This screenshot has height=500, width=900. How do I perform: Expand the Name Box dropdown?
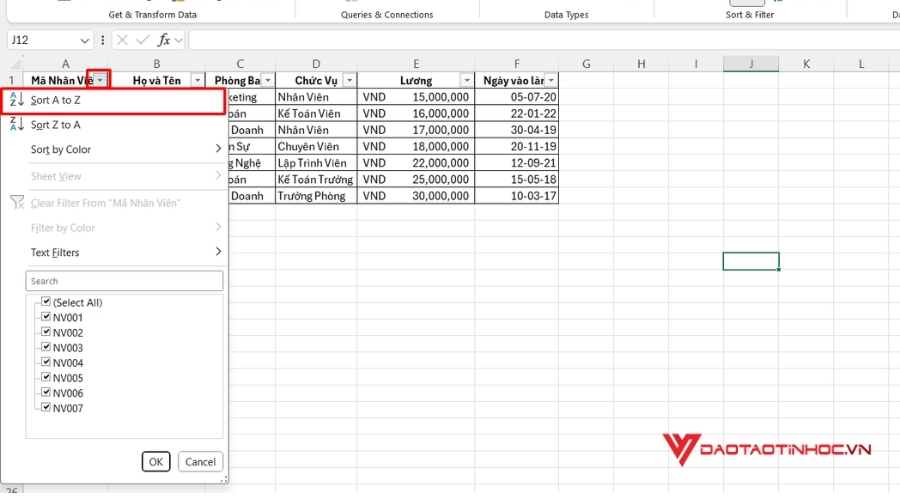[83, 40]
